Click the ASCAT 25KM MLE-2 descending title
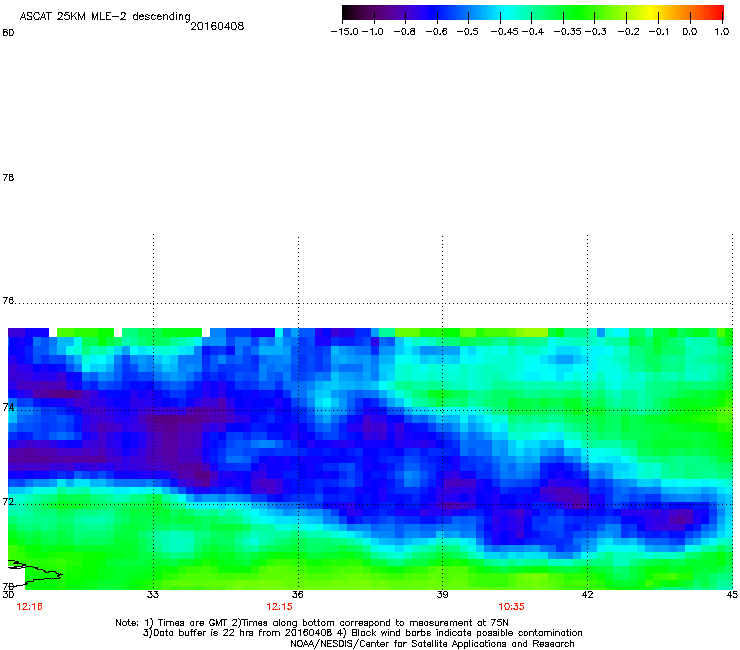Image resolution: width=740 pixels, height=650 pixels. pyautogui.click(x=105, y=17)
